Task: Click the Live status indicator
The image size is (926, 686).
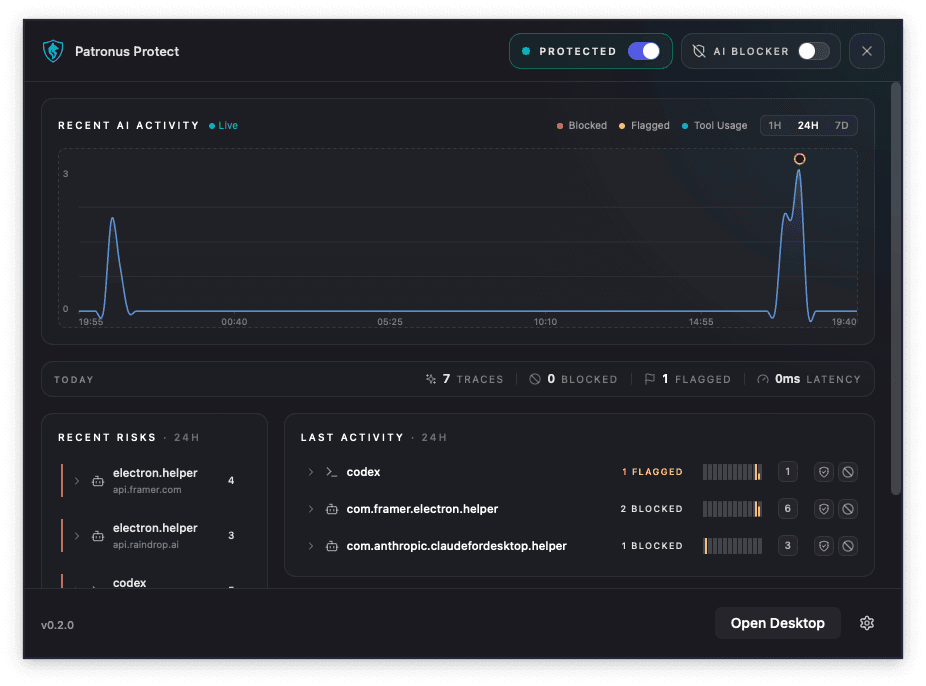Action: tap(223, 125)
